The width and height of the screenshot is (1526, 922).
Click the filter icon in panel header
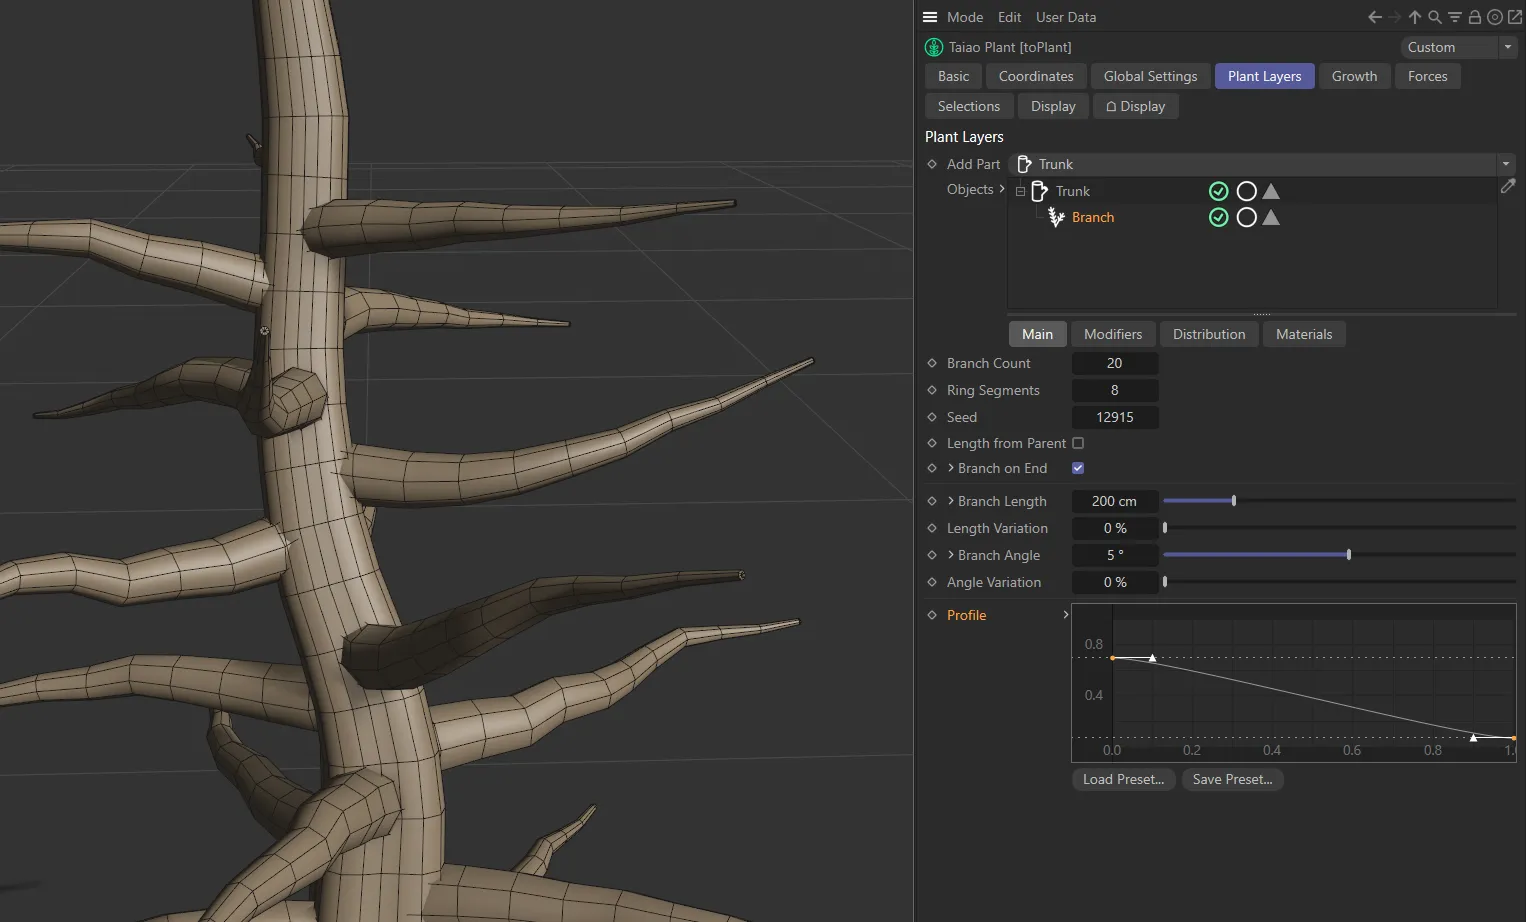(1455, 17)
